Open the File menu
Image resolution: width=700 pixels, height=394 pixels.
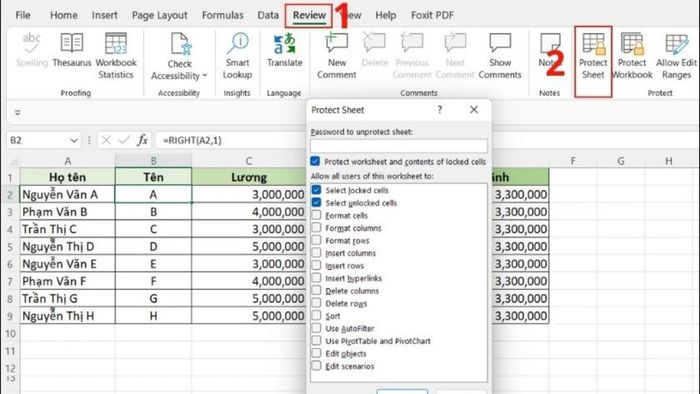tap(23, 15)
